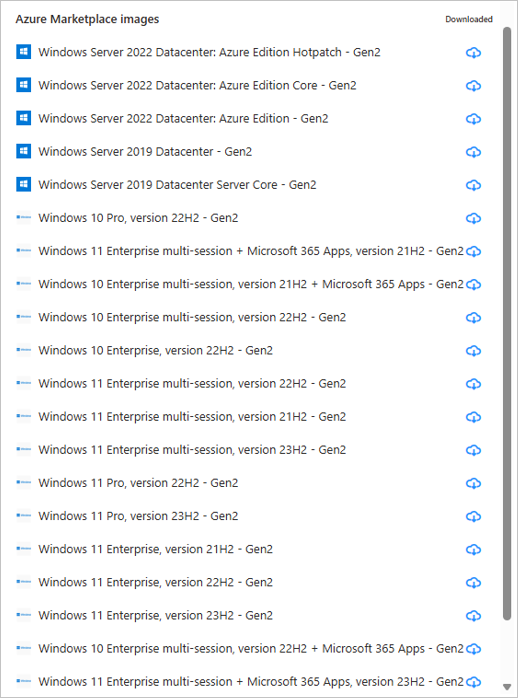The height and width of the screenshot is (698, 518).
Task: Click the vertical scrollbar thumb
Action: click(507, 323)
